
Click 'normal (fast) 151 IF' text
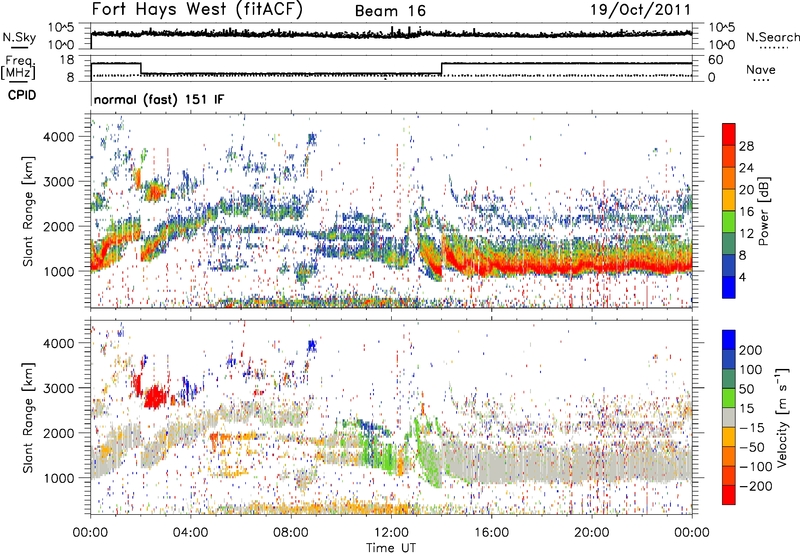coord(159,99)
